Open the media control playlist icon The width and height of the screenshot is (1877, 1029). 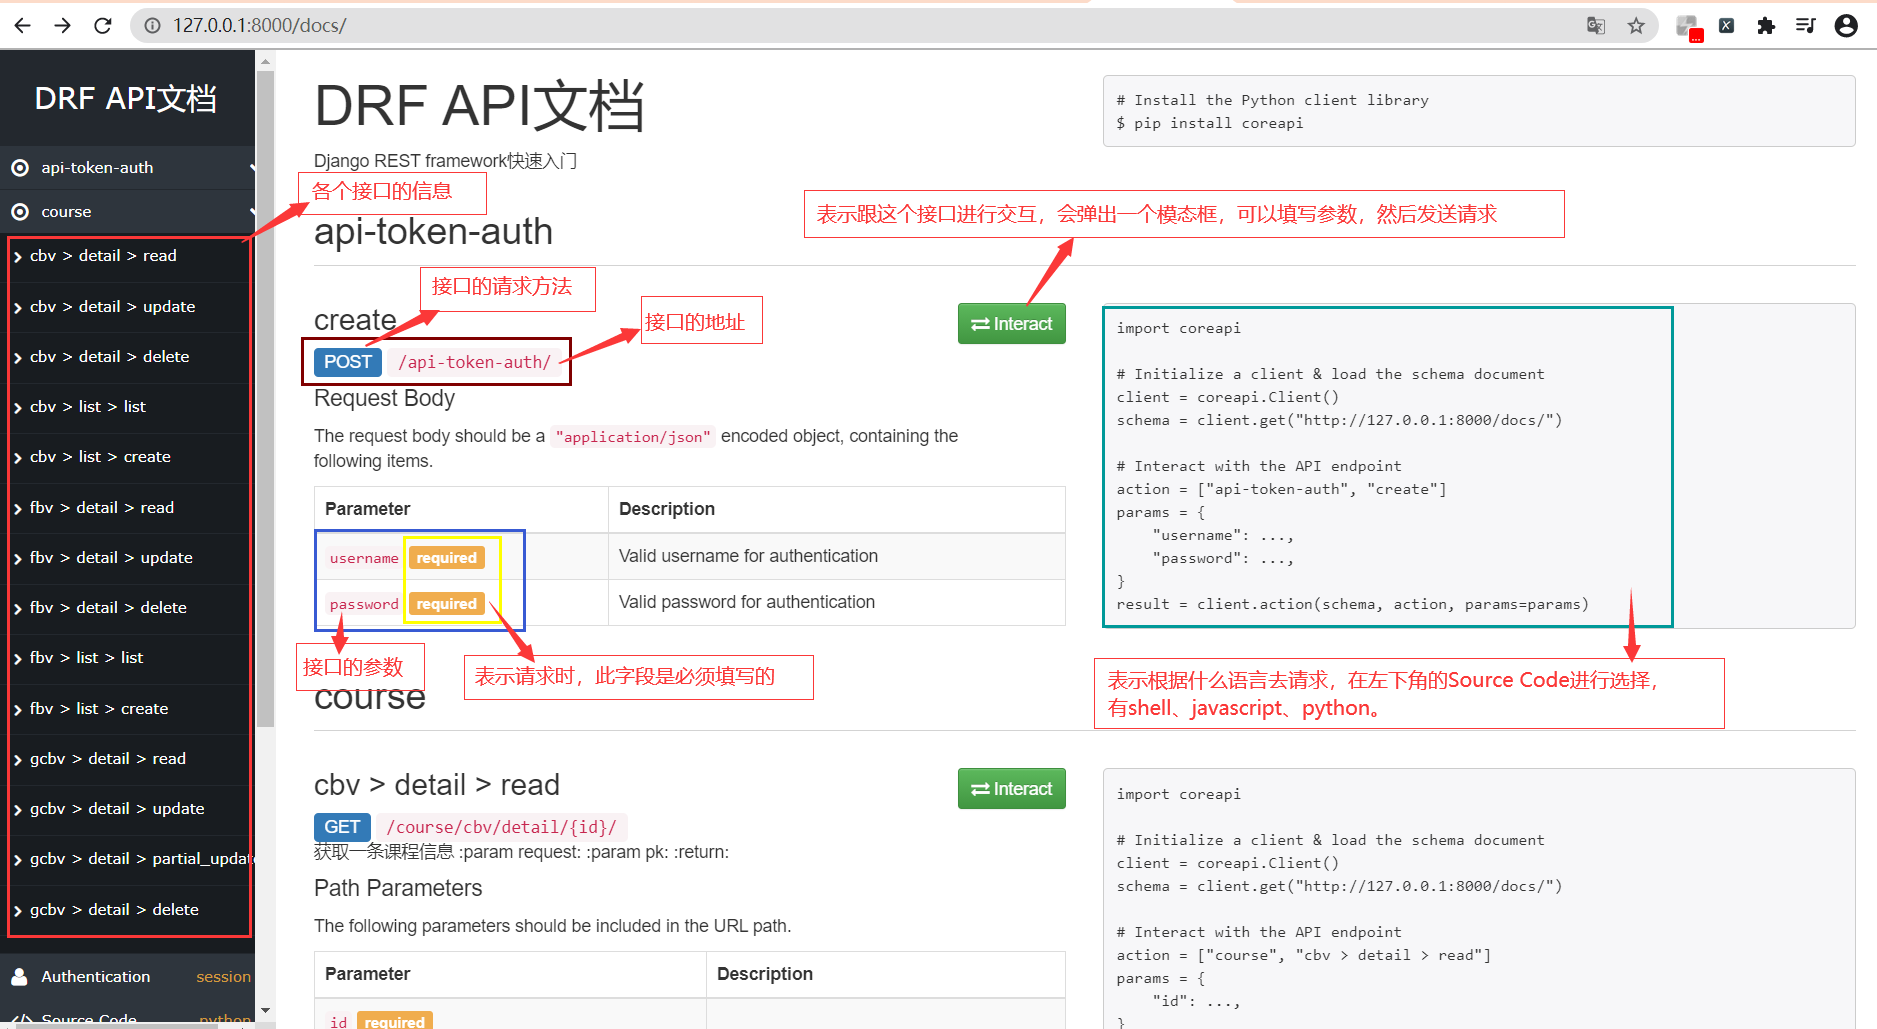click(1805, 25)
